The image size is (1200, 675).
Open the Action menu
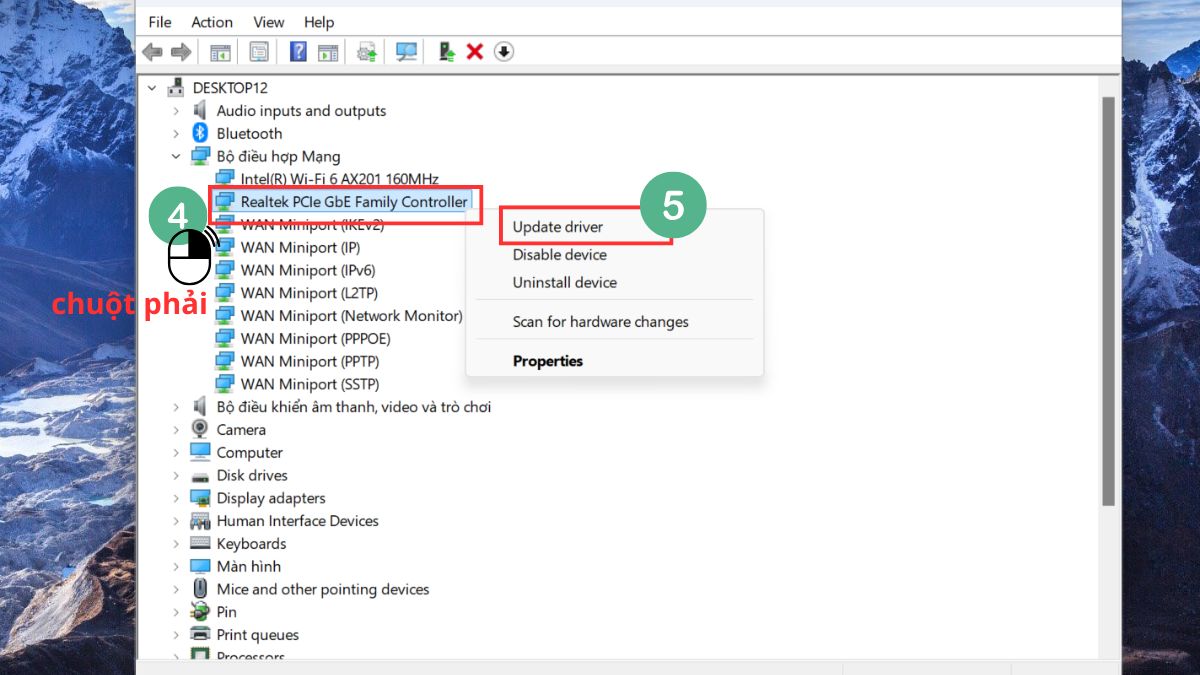point(211,22)
